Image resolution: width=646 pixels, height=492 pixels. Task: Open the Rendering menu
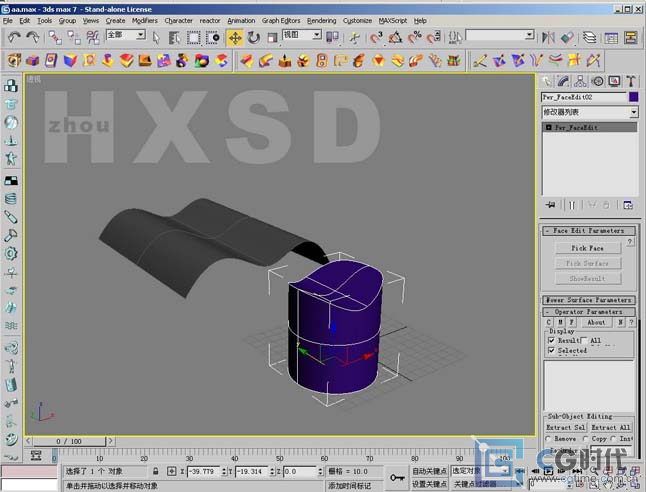(x=321, y=21)
